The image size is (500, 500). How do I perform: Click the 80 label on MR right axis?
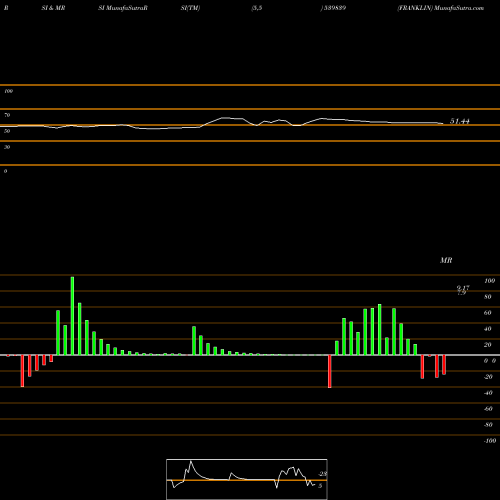tap(488, 297)
